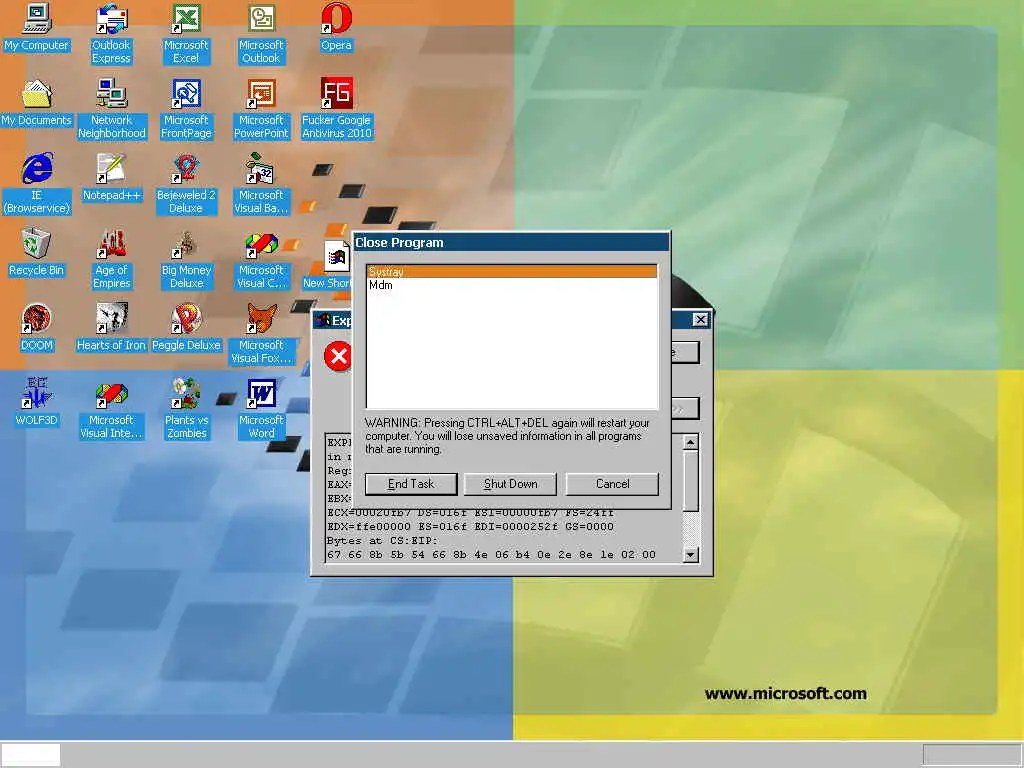Select Systray in the Close Program list
This screenshot has height=768, width=1024.
pos(511,272)
